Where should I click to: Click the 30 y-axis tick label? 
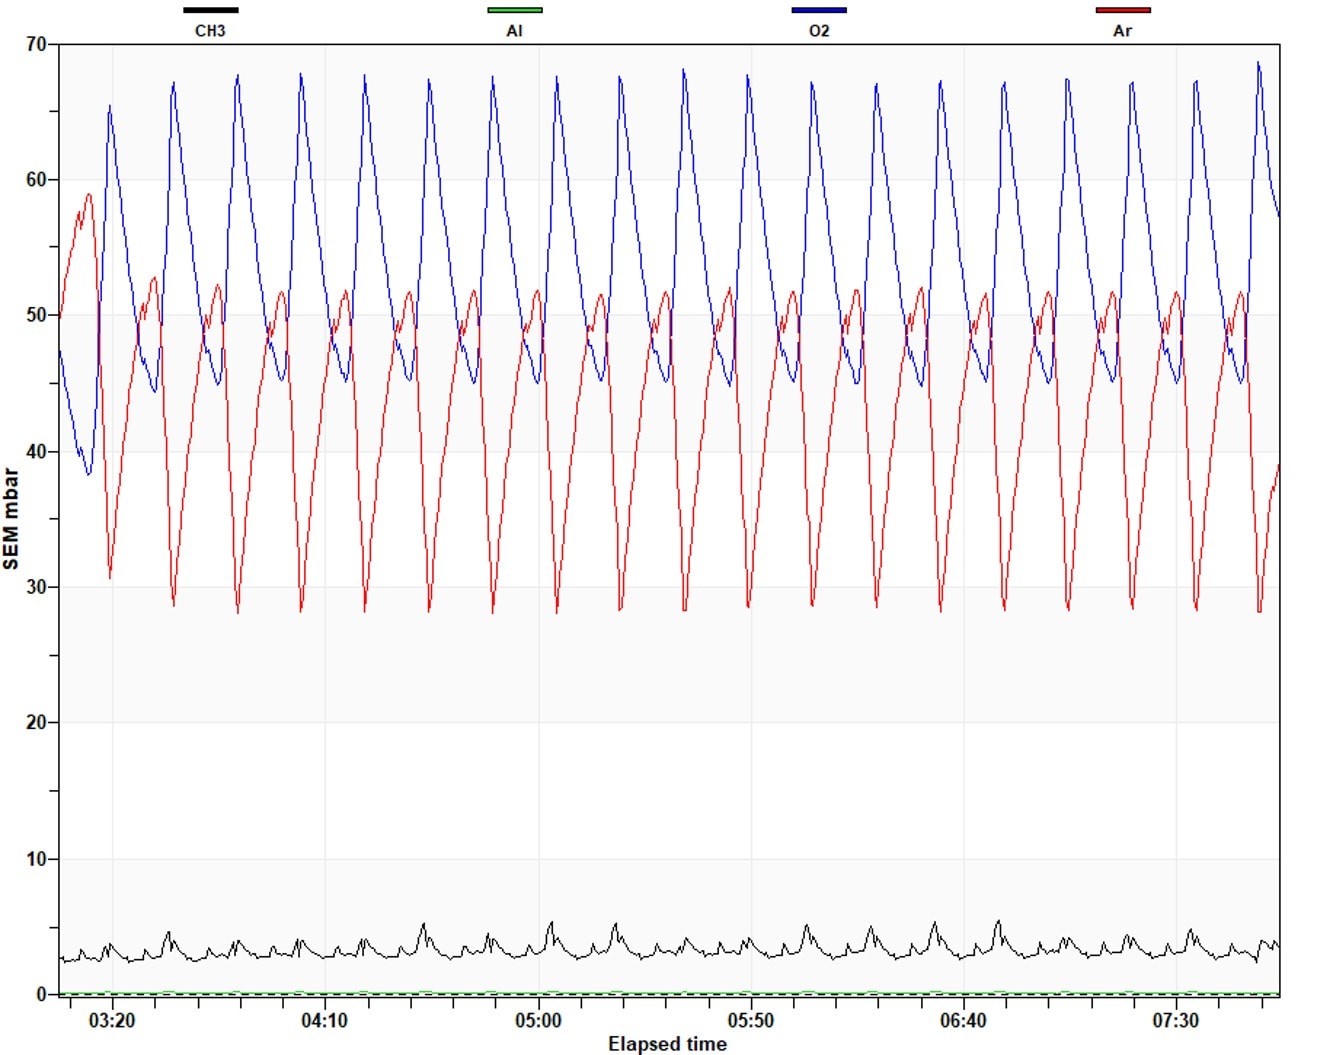pyautogui.click(x=36, y=587)
